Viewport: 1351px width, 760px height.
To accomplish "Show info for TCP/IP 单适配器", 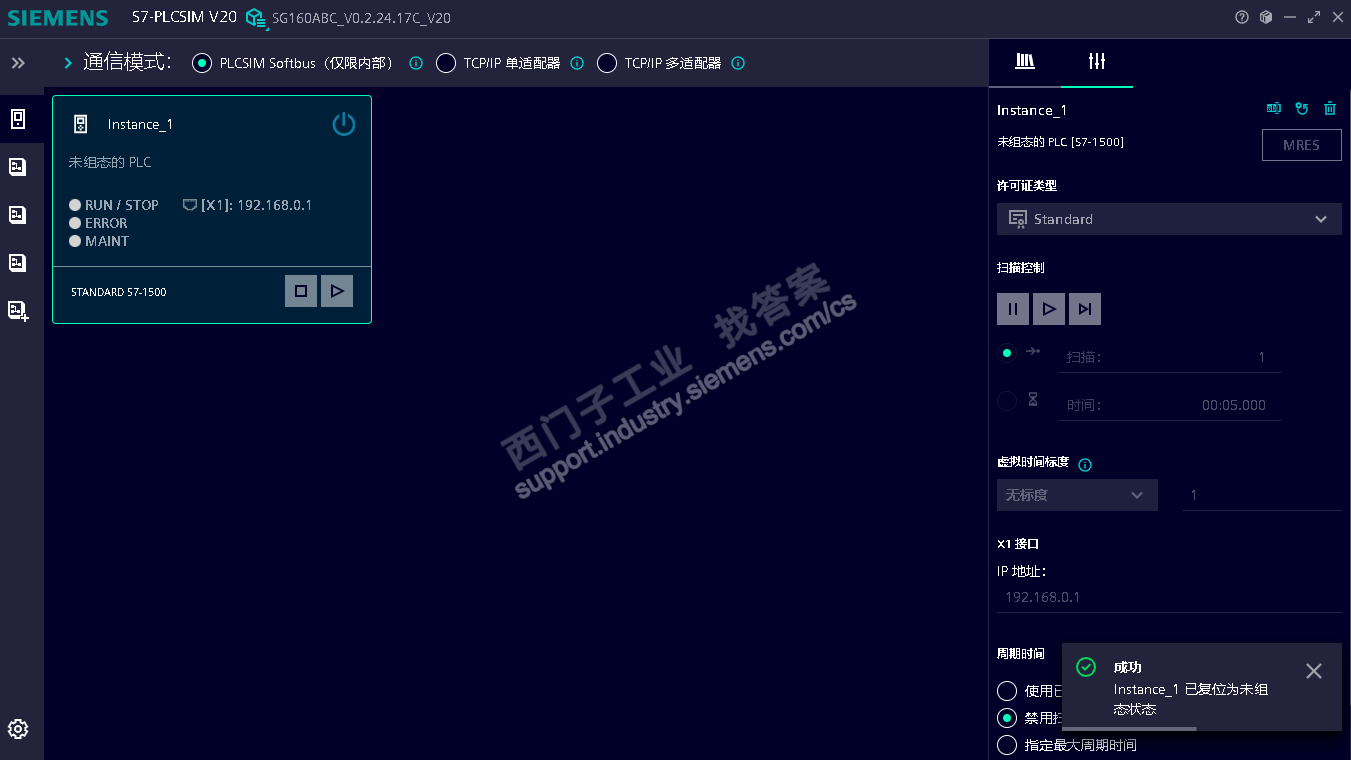I will (x=577, y=63).
